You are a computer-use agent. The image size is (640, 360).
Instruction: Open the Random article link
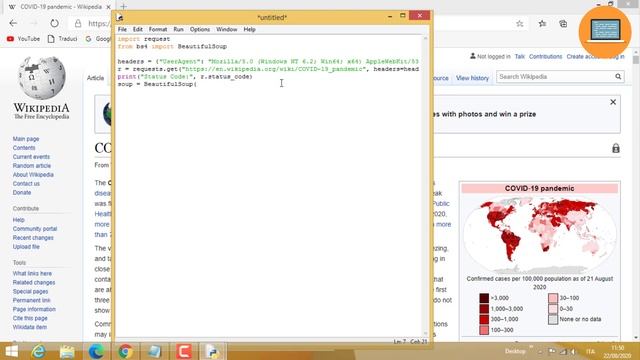pos(32,166)
